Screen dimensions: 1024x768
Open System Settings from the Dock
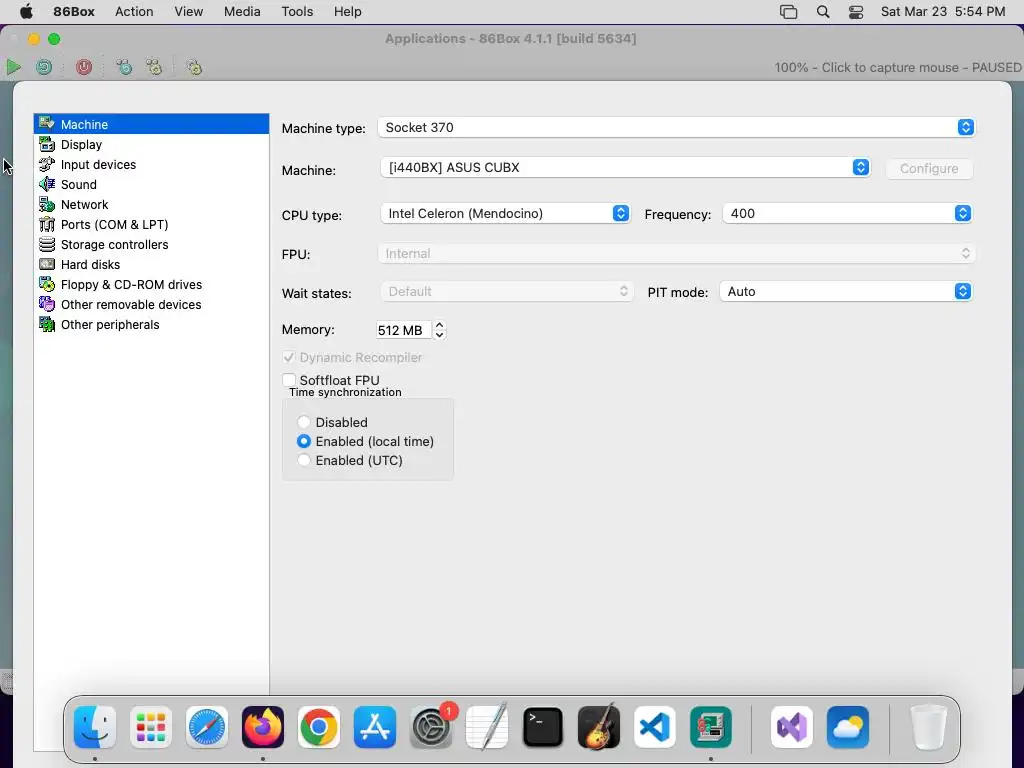[431, 727]
